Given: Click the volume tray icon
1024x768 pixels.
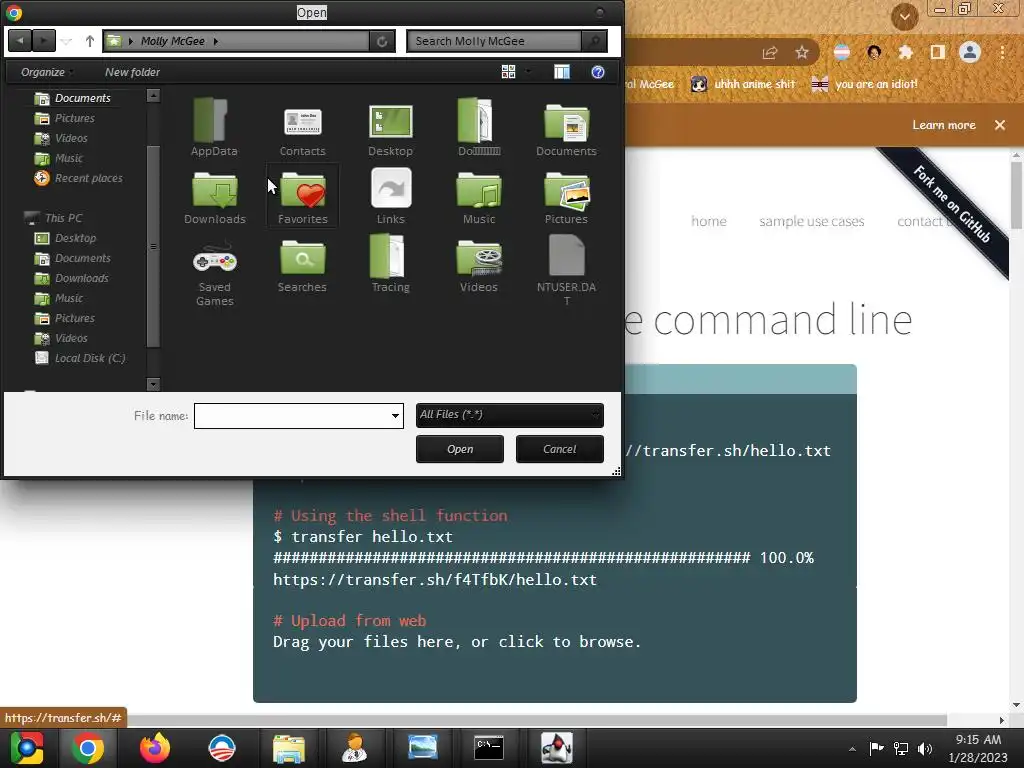Looking at the screenshot, I should (925, 748).
